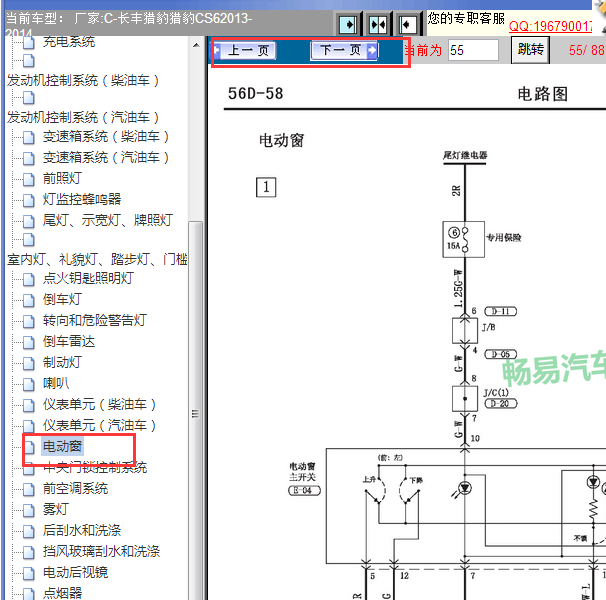Click the page icon beside 挡风玻璃刮水和洗涤
The height and width of the screenshot is (600, 606).
coord(29,552)
